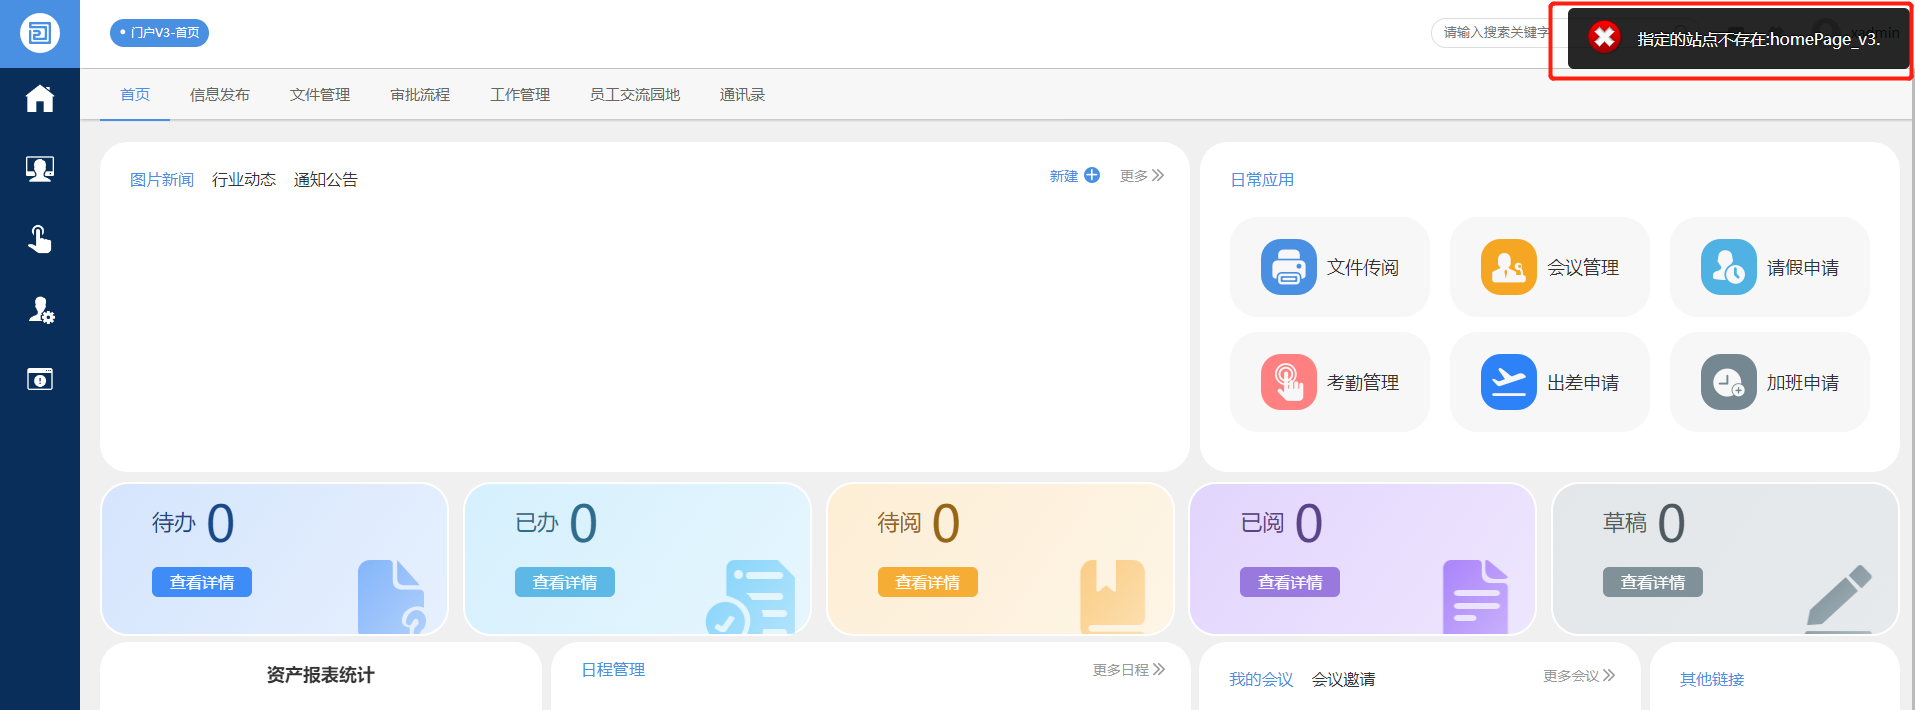Viewport: 1915px width, 710px height.
Task: Click 查看详情 in the 待办 card
Action: (202, 582)
